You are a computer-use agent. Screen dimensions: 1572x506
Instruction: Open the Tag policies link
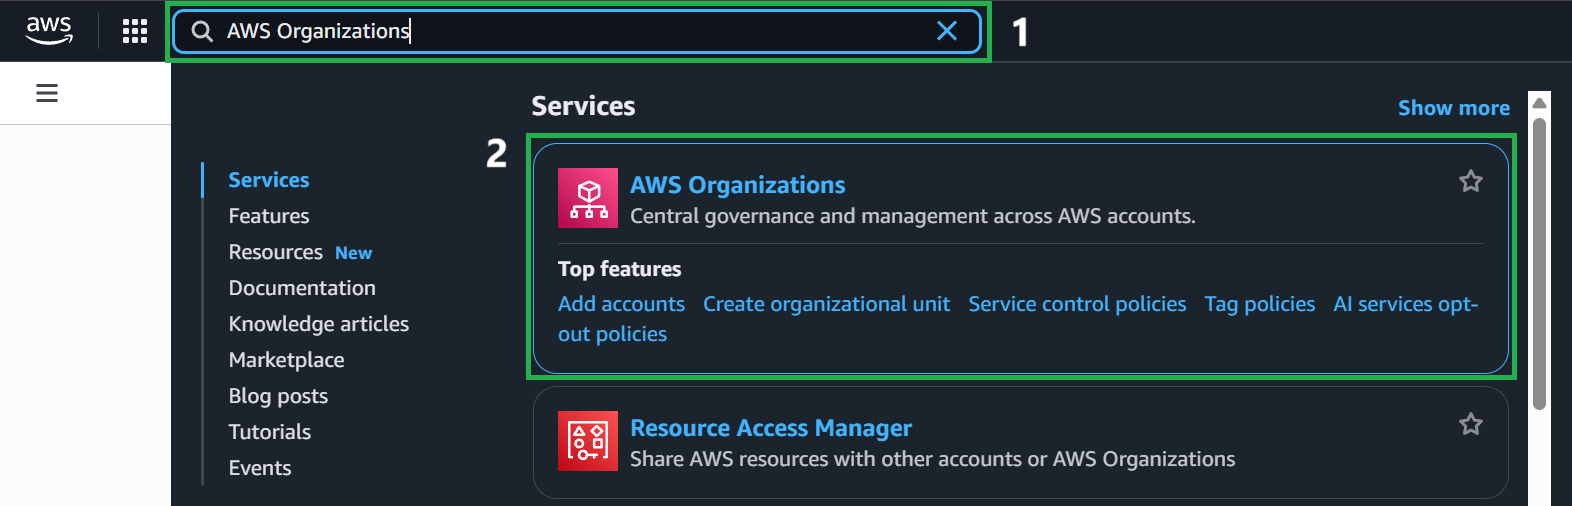pos(1259,304)
